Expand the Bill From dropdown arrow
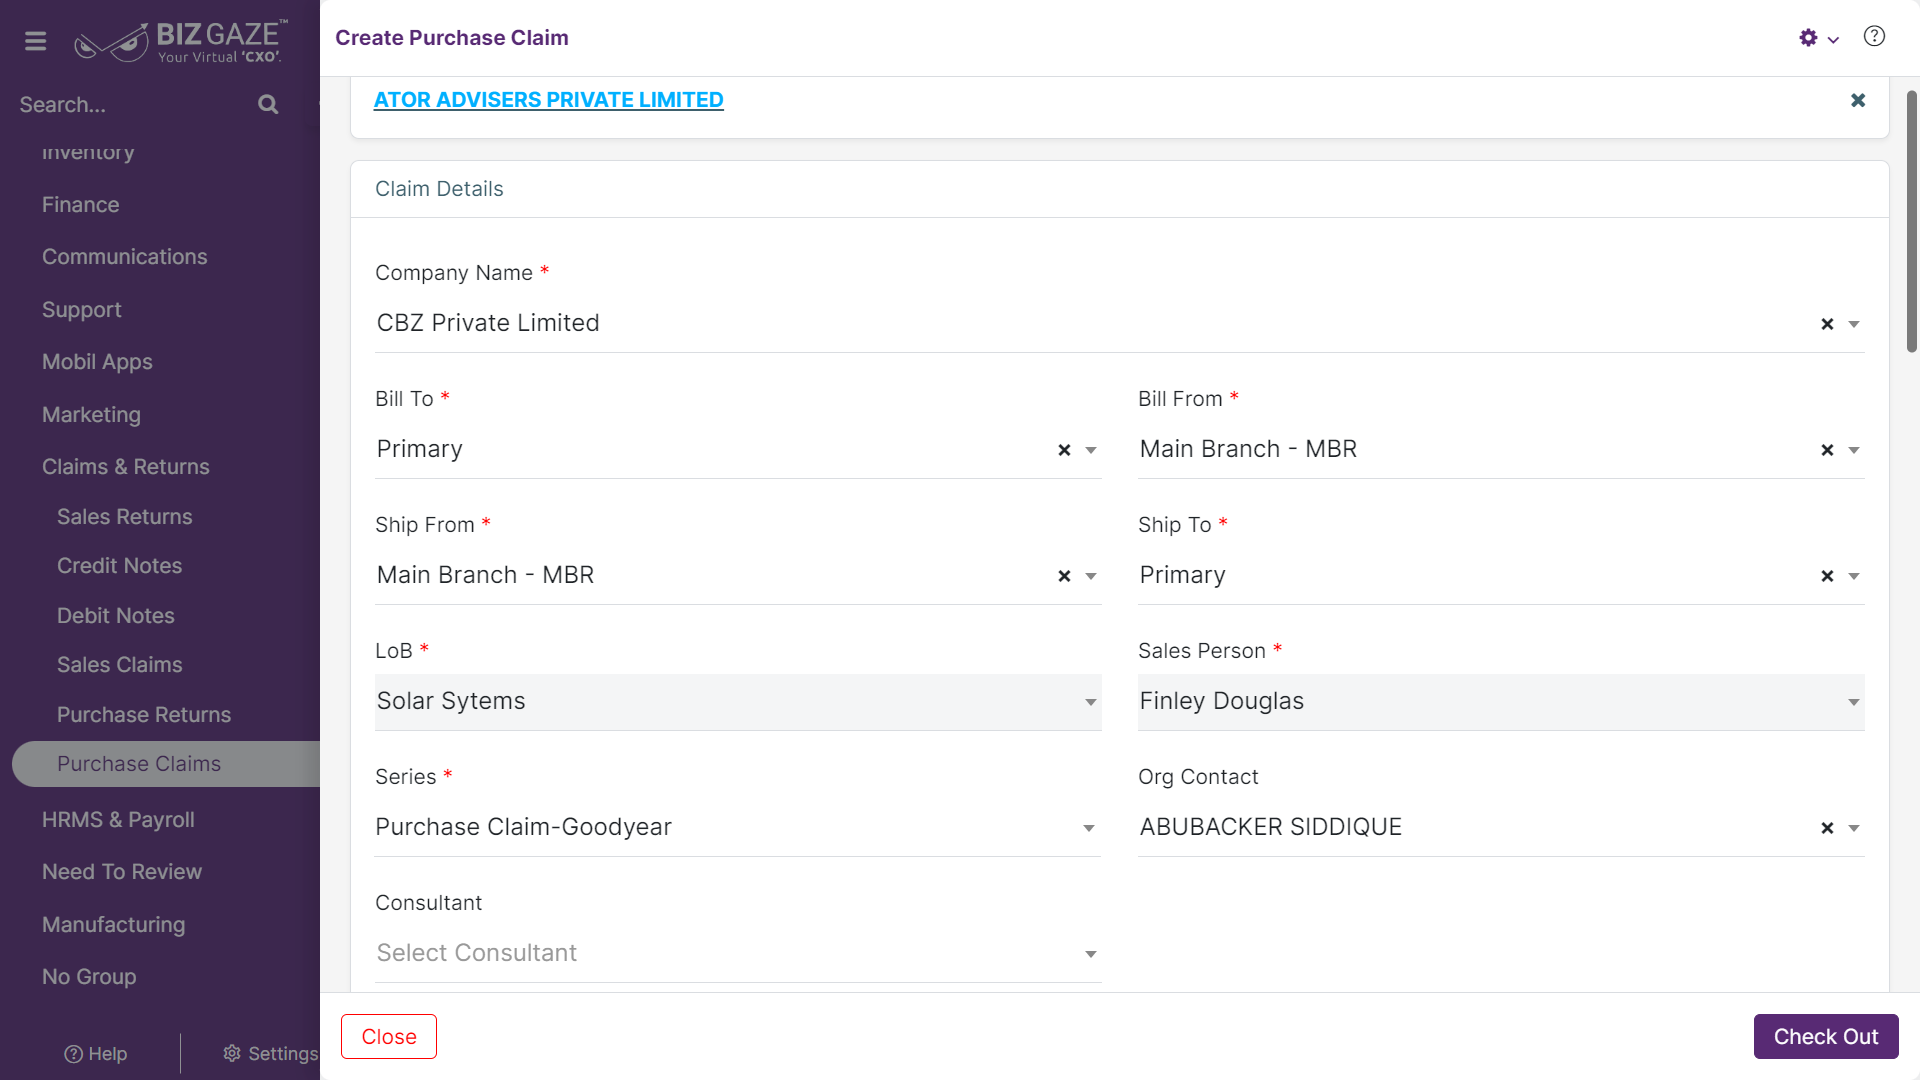1920x1080 pixels. 1854,450
